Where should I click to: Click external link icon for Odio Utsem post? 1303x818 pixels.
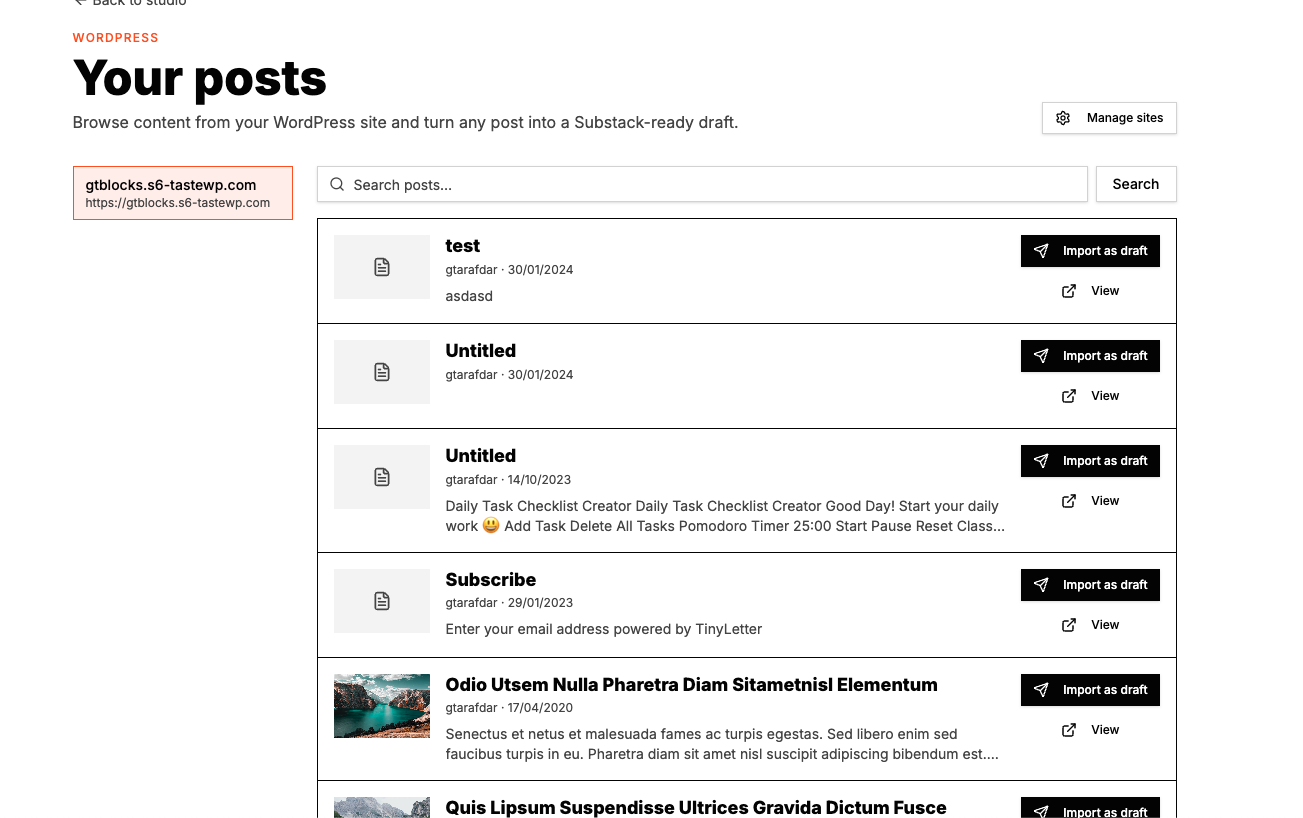point(1069,730)
